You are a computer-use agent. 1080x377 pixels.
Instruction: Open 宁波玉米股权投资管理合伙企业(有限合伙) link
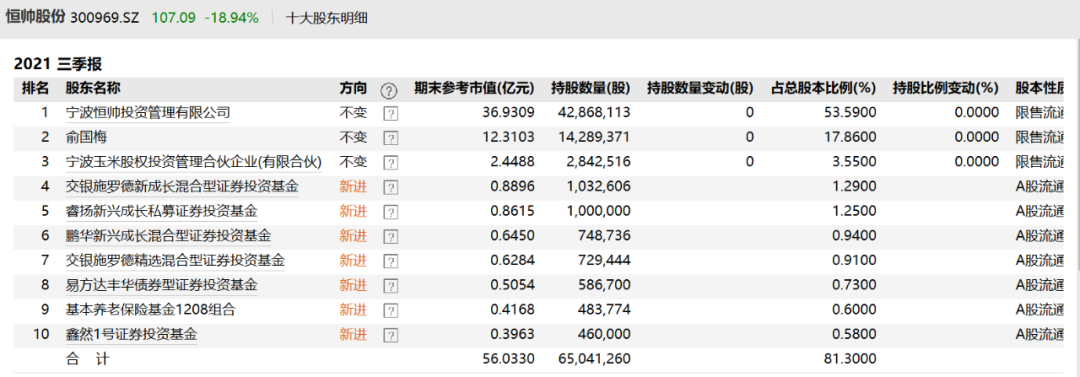(x=194, y=162)
